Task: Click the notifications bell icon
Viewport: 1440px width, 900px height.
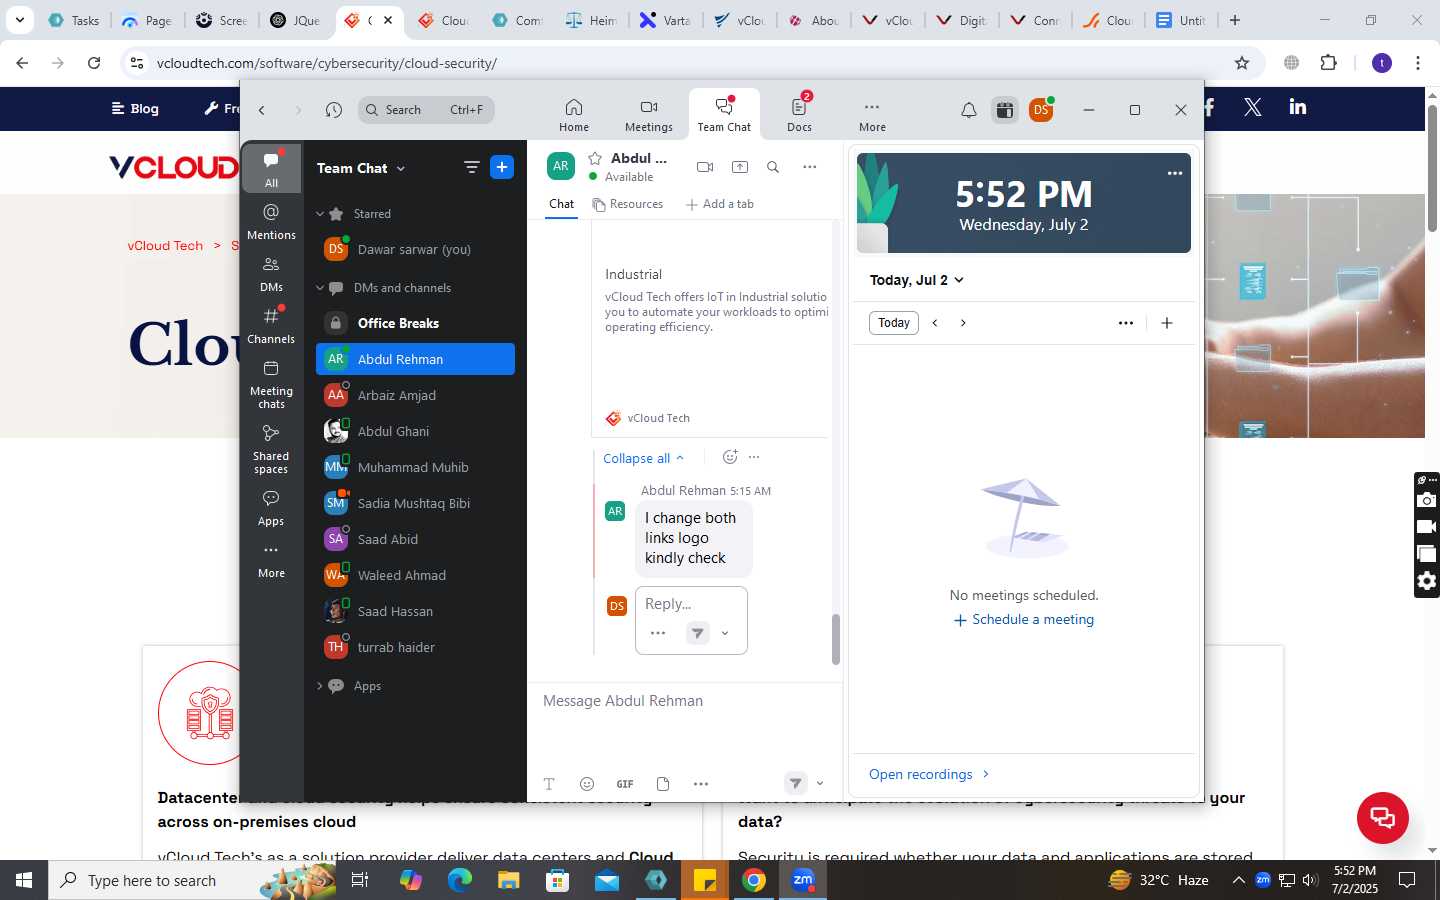Action: point(968,110)
